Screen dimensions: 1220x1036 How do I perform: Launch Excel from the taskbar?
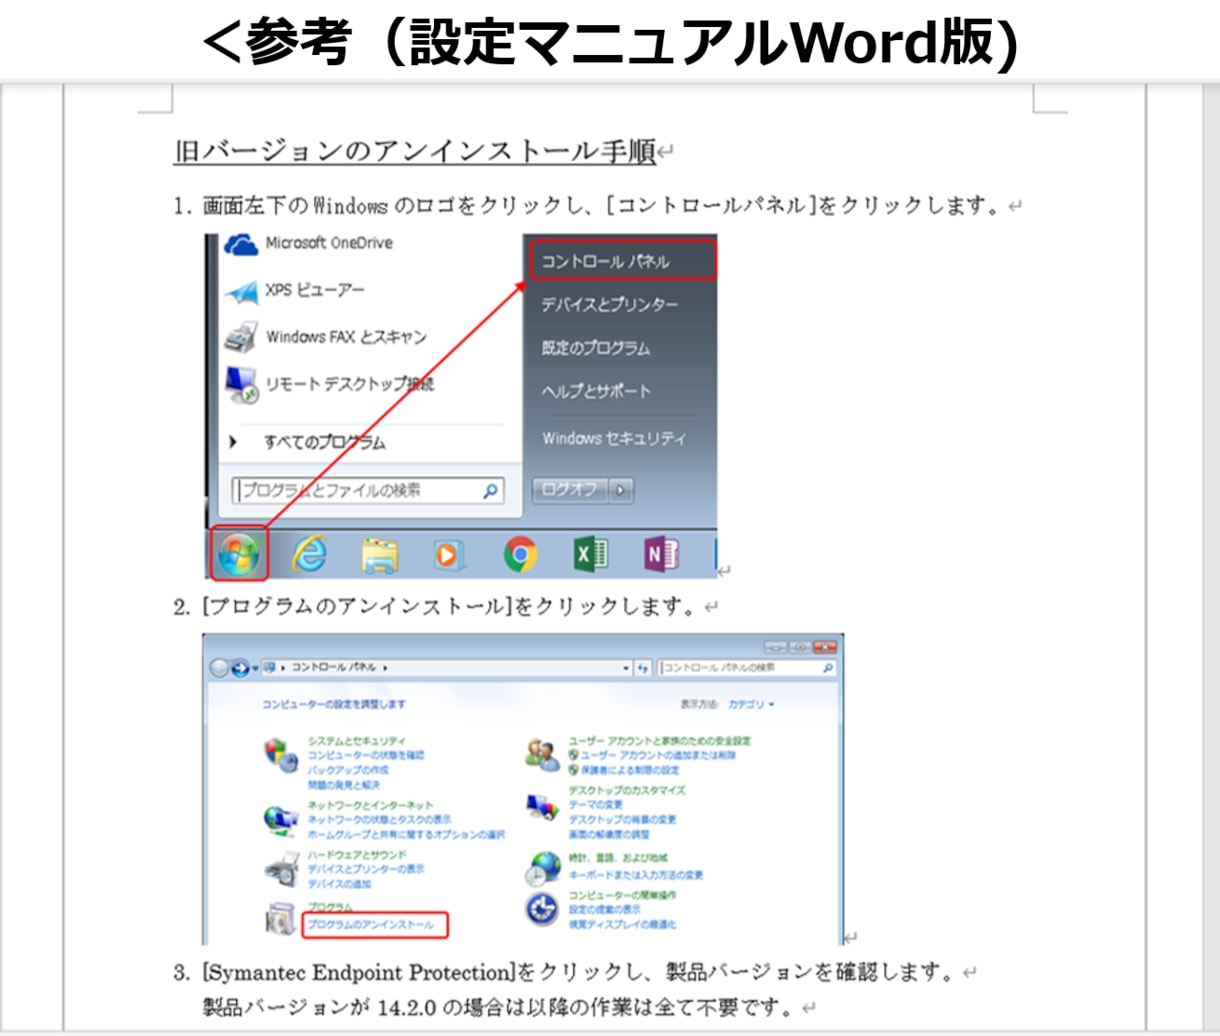[x=590, y=554]
